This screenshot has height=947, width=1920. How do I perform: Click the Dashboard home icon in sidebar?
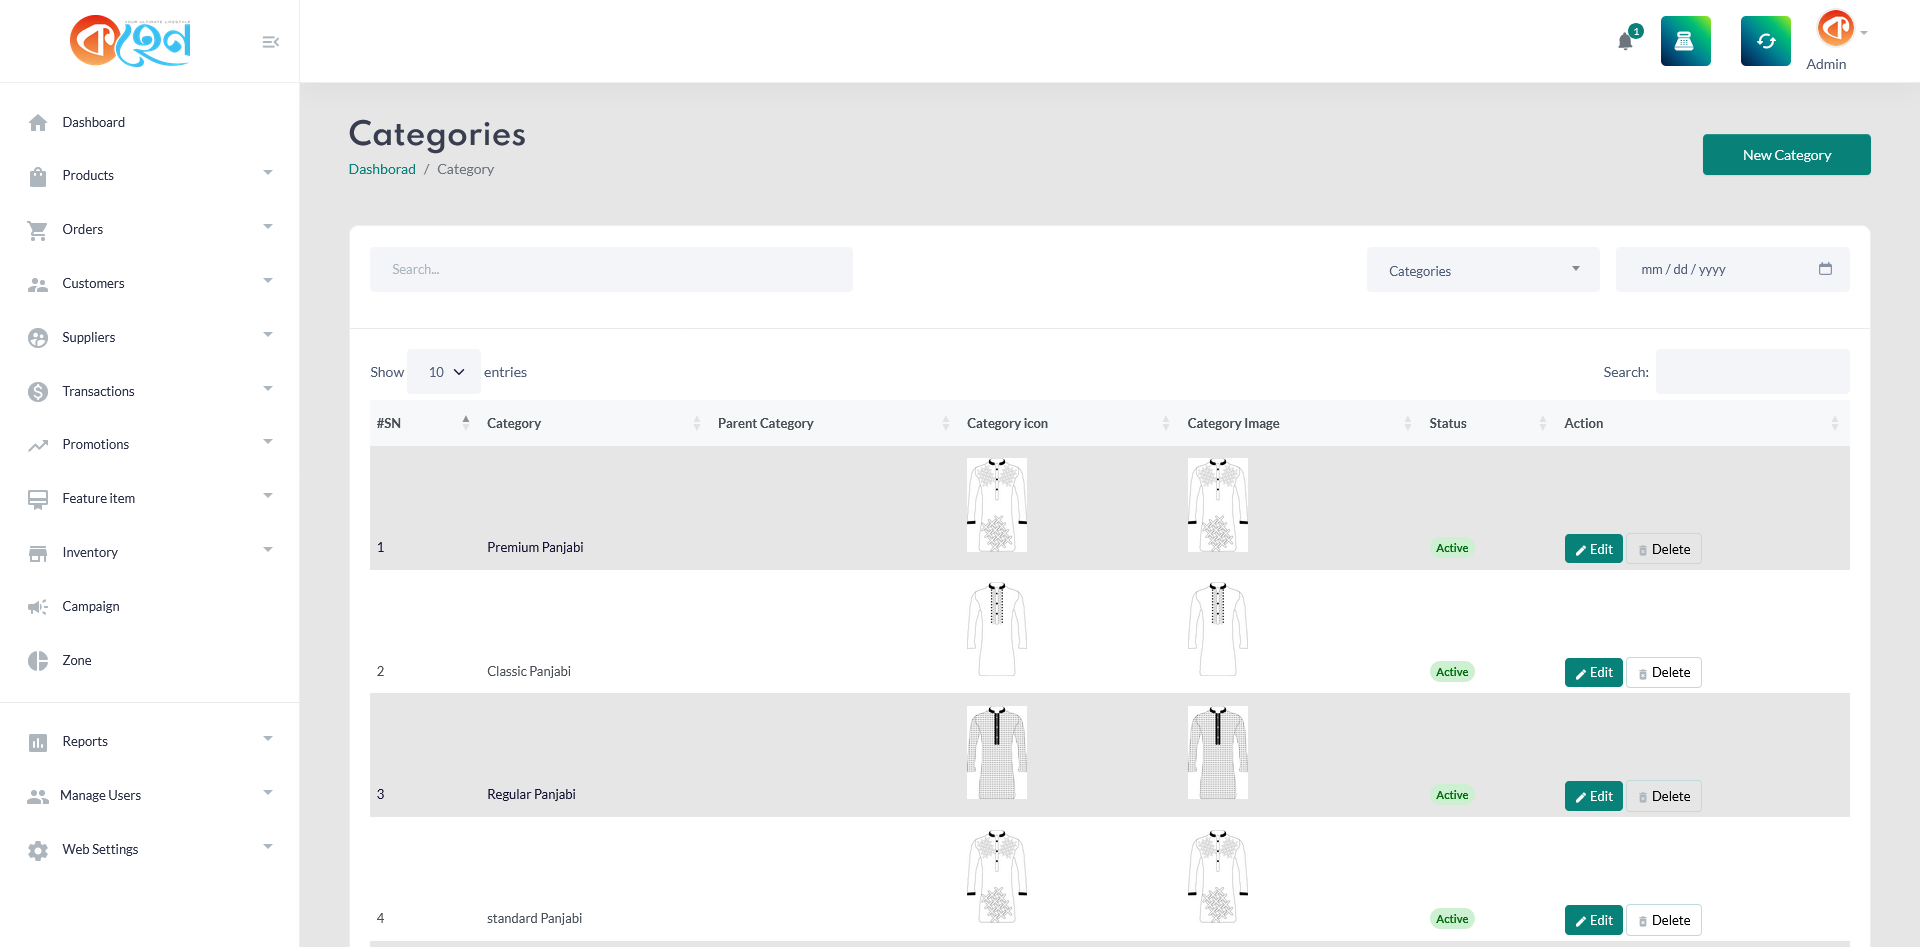[x=38, y=123]
